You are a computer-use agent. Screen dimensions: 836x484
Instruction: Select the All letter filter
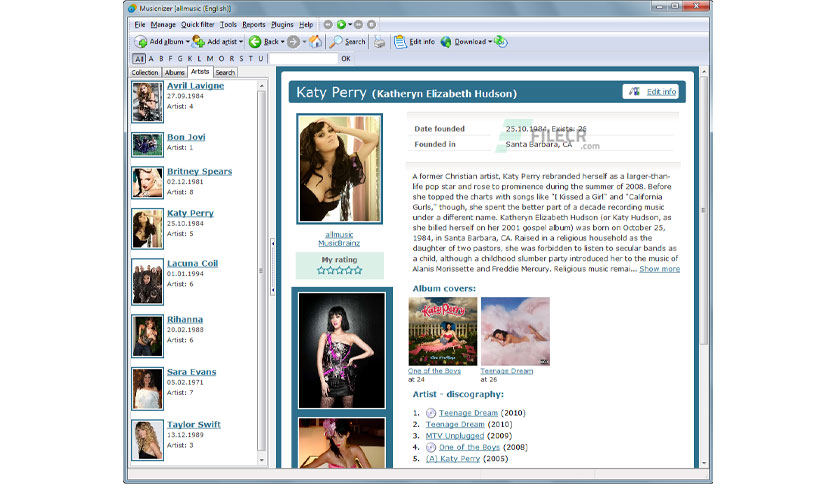point(139,59)
